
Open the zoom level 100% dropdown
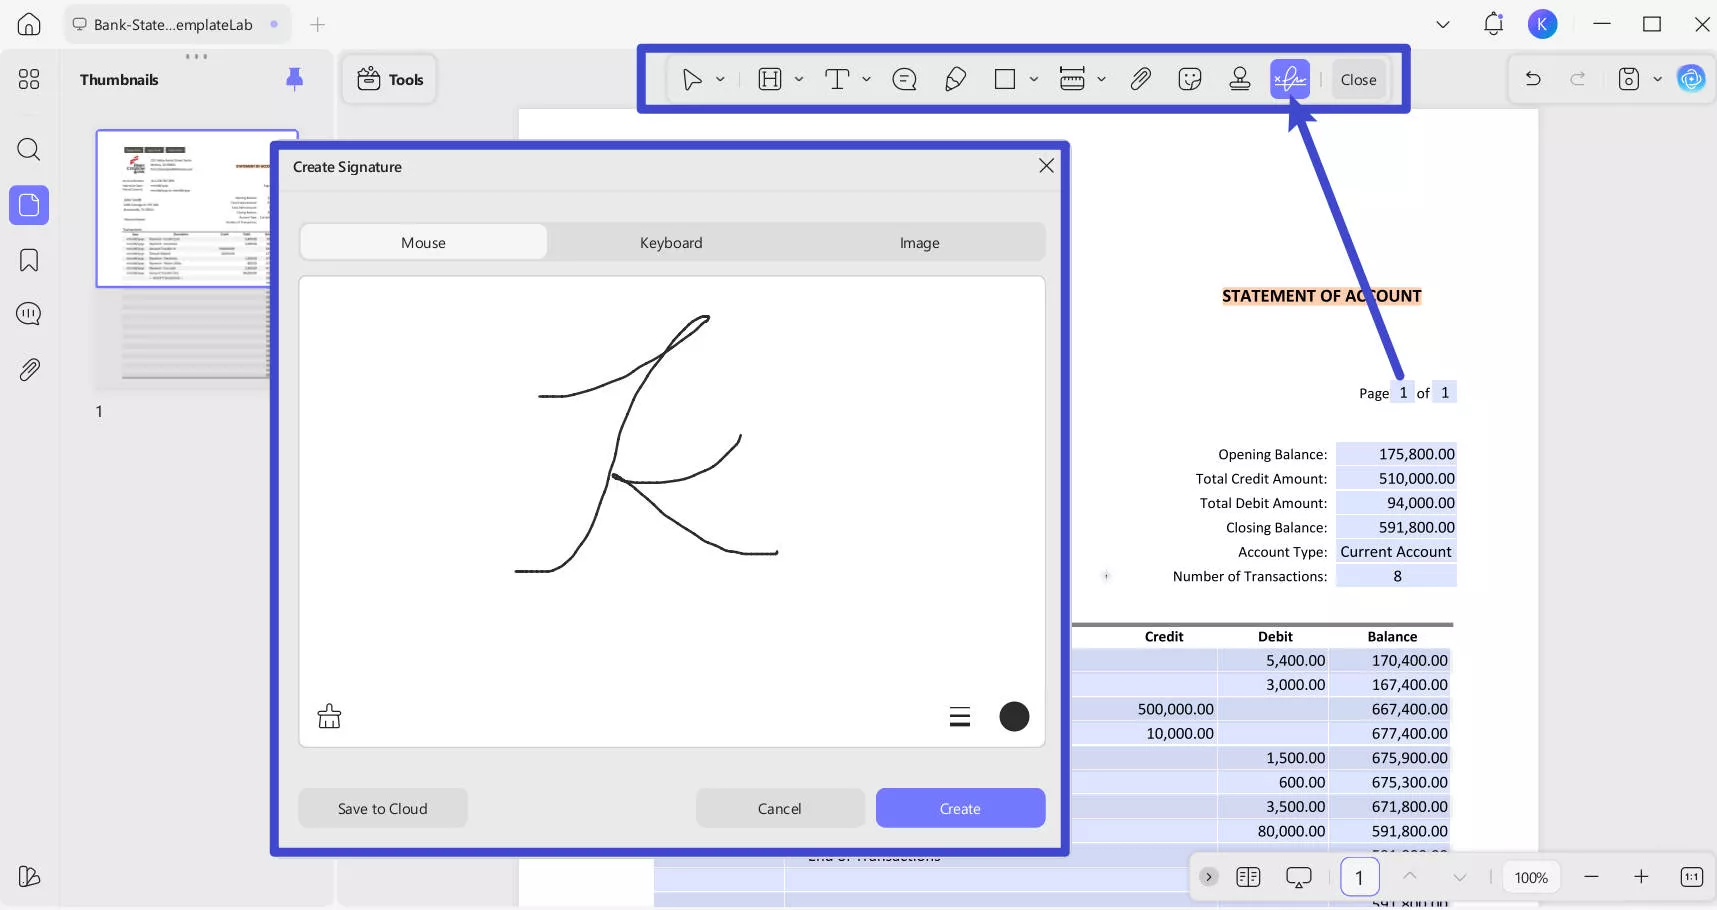(1530, 877)
